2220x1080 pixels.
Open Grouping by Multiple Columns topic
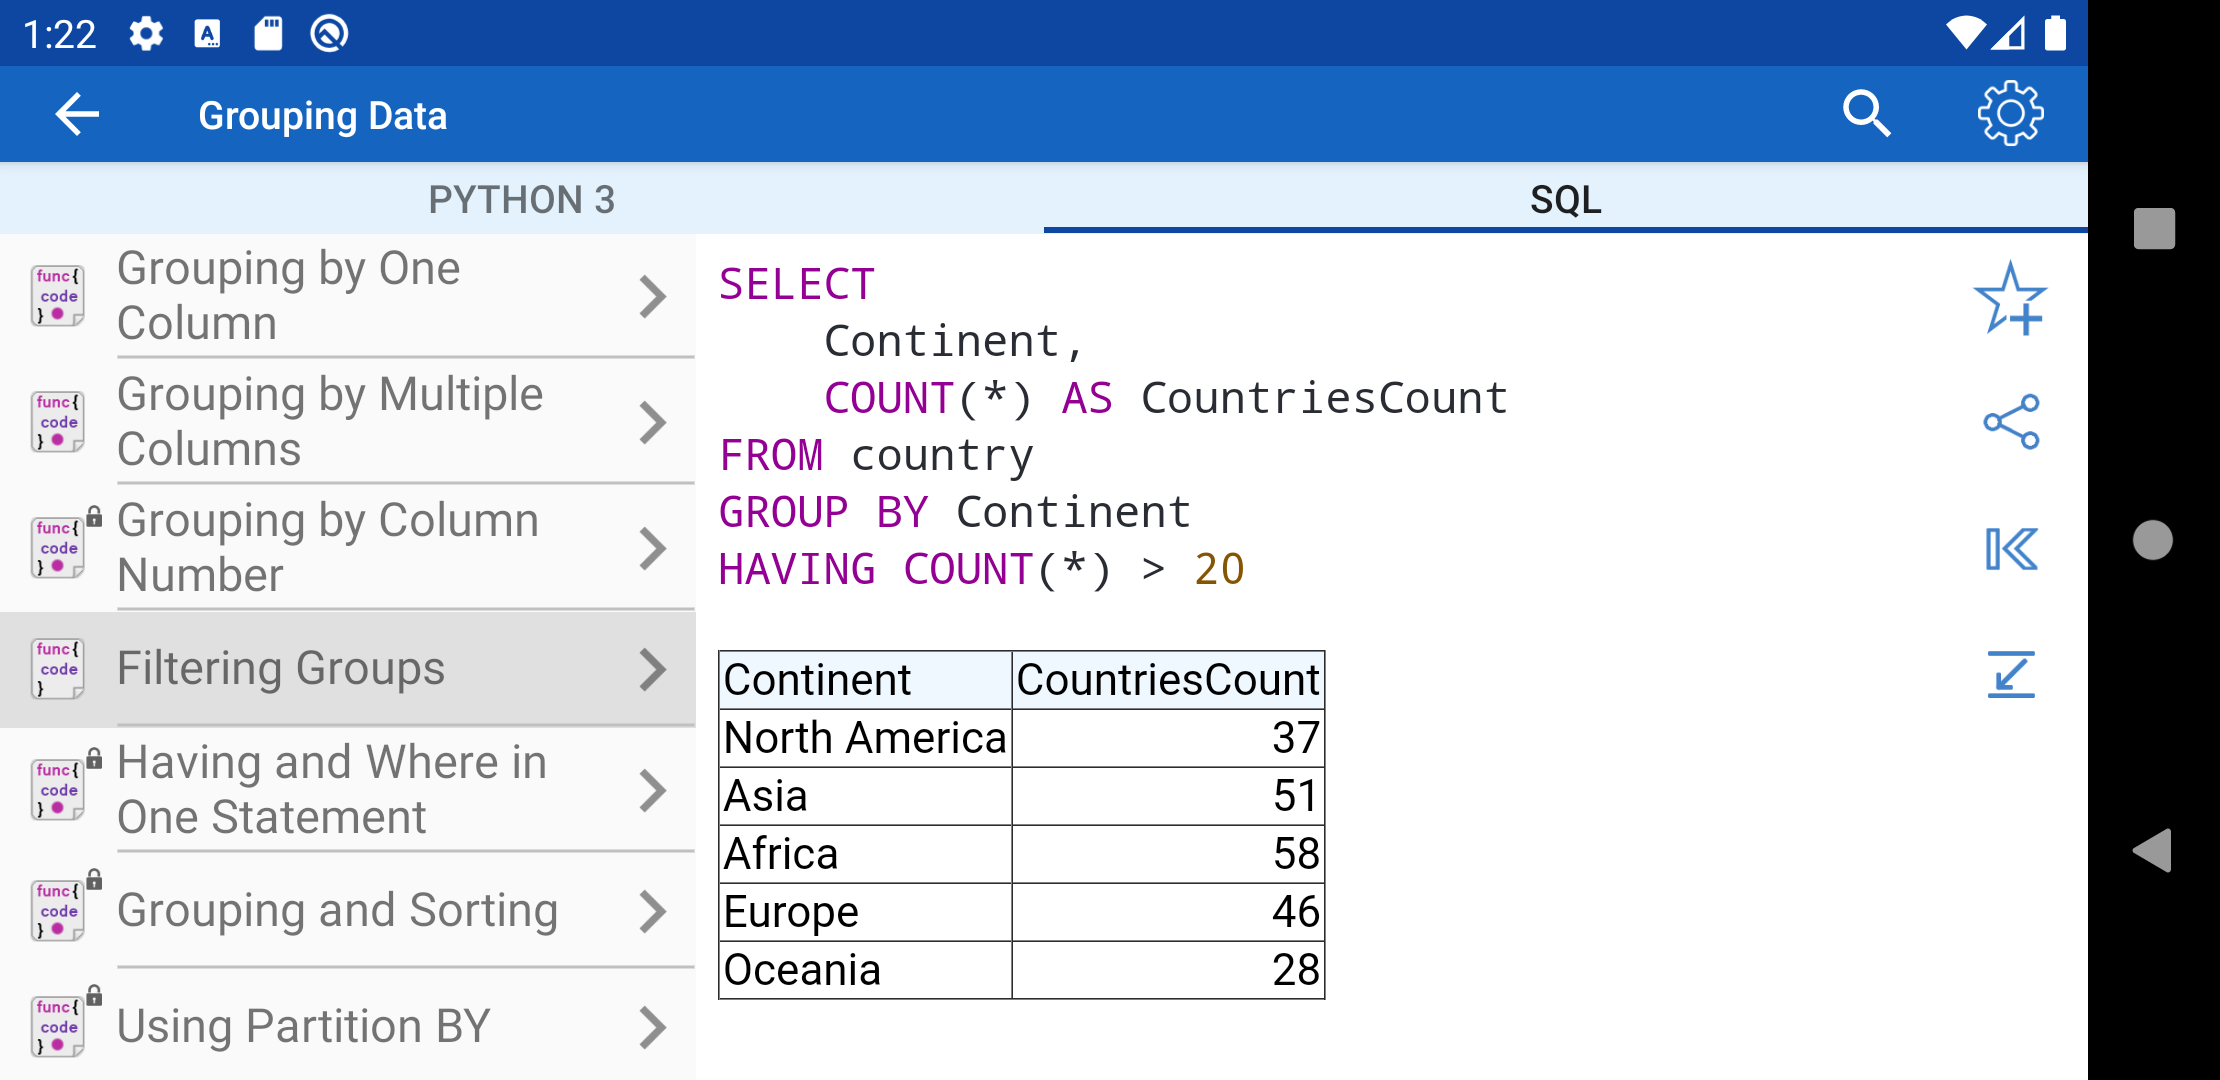(x=348, y=422)
